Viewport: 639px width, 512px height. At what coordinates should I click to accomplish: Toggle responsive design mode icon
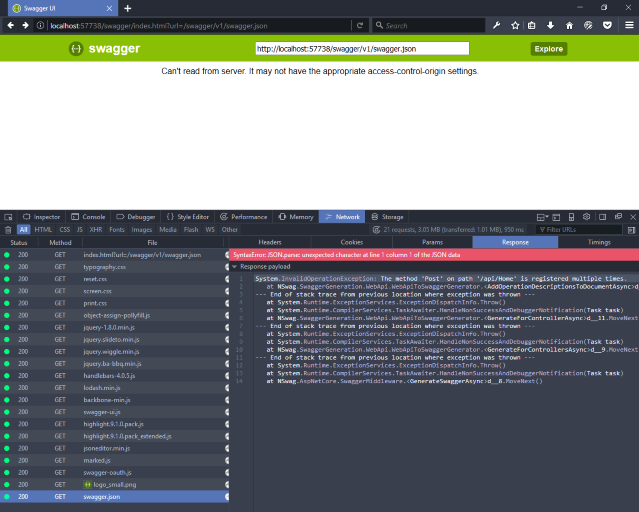pyautogui.click(x=571, y=217)
